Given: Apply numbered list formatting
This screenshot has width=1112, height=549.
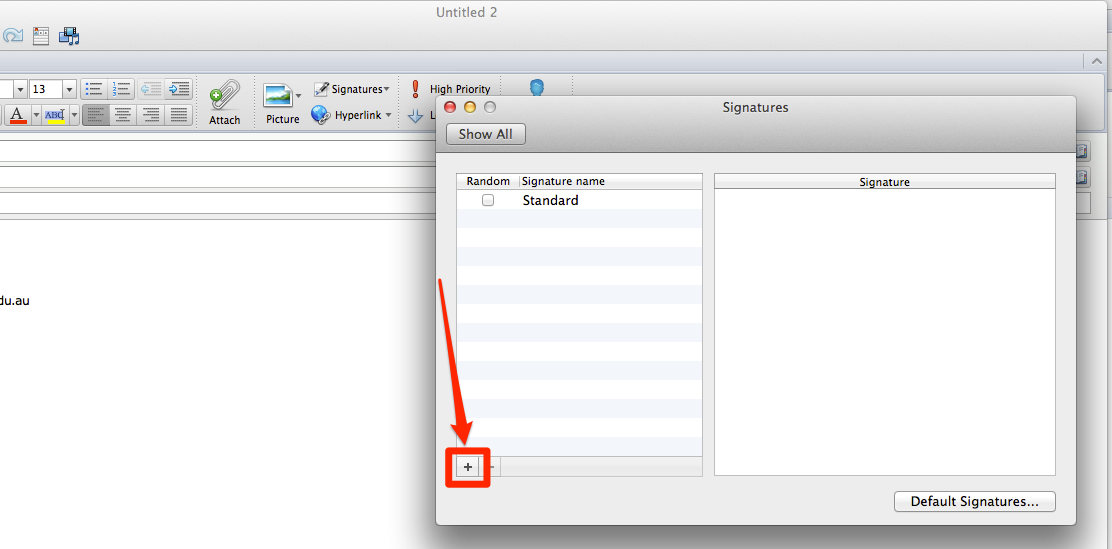Looking at the screenshot, I should point(121,89).
